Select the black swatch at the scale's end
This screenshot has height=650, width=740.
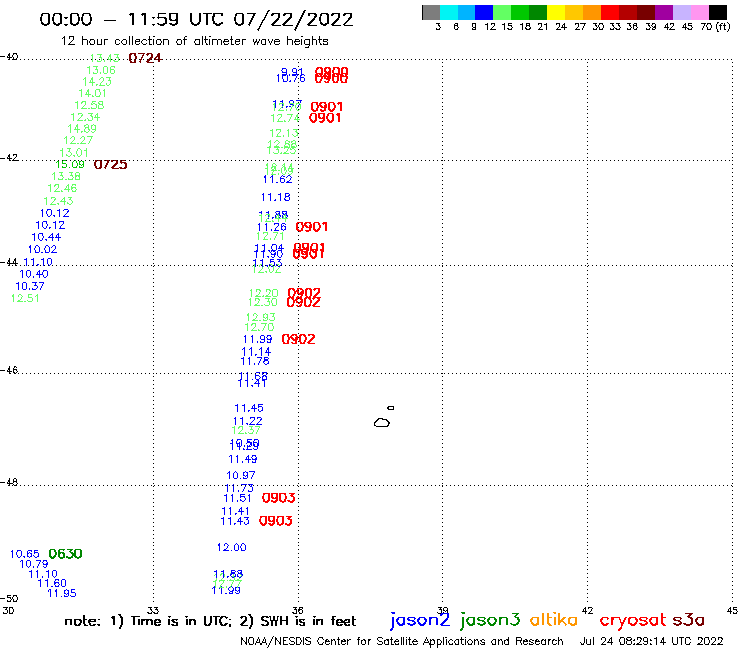point(718,12)
